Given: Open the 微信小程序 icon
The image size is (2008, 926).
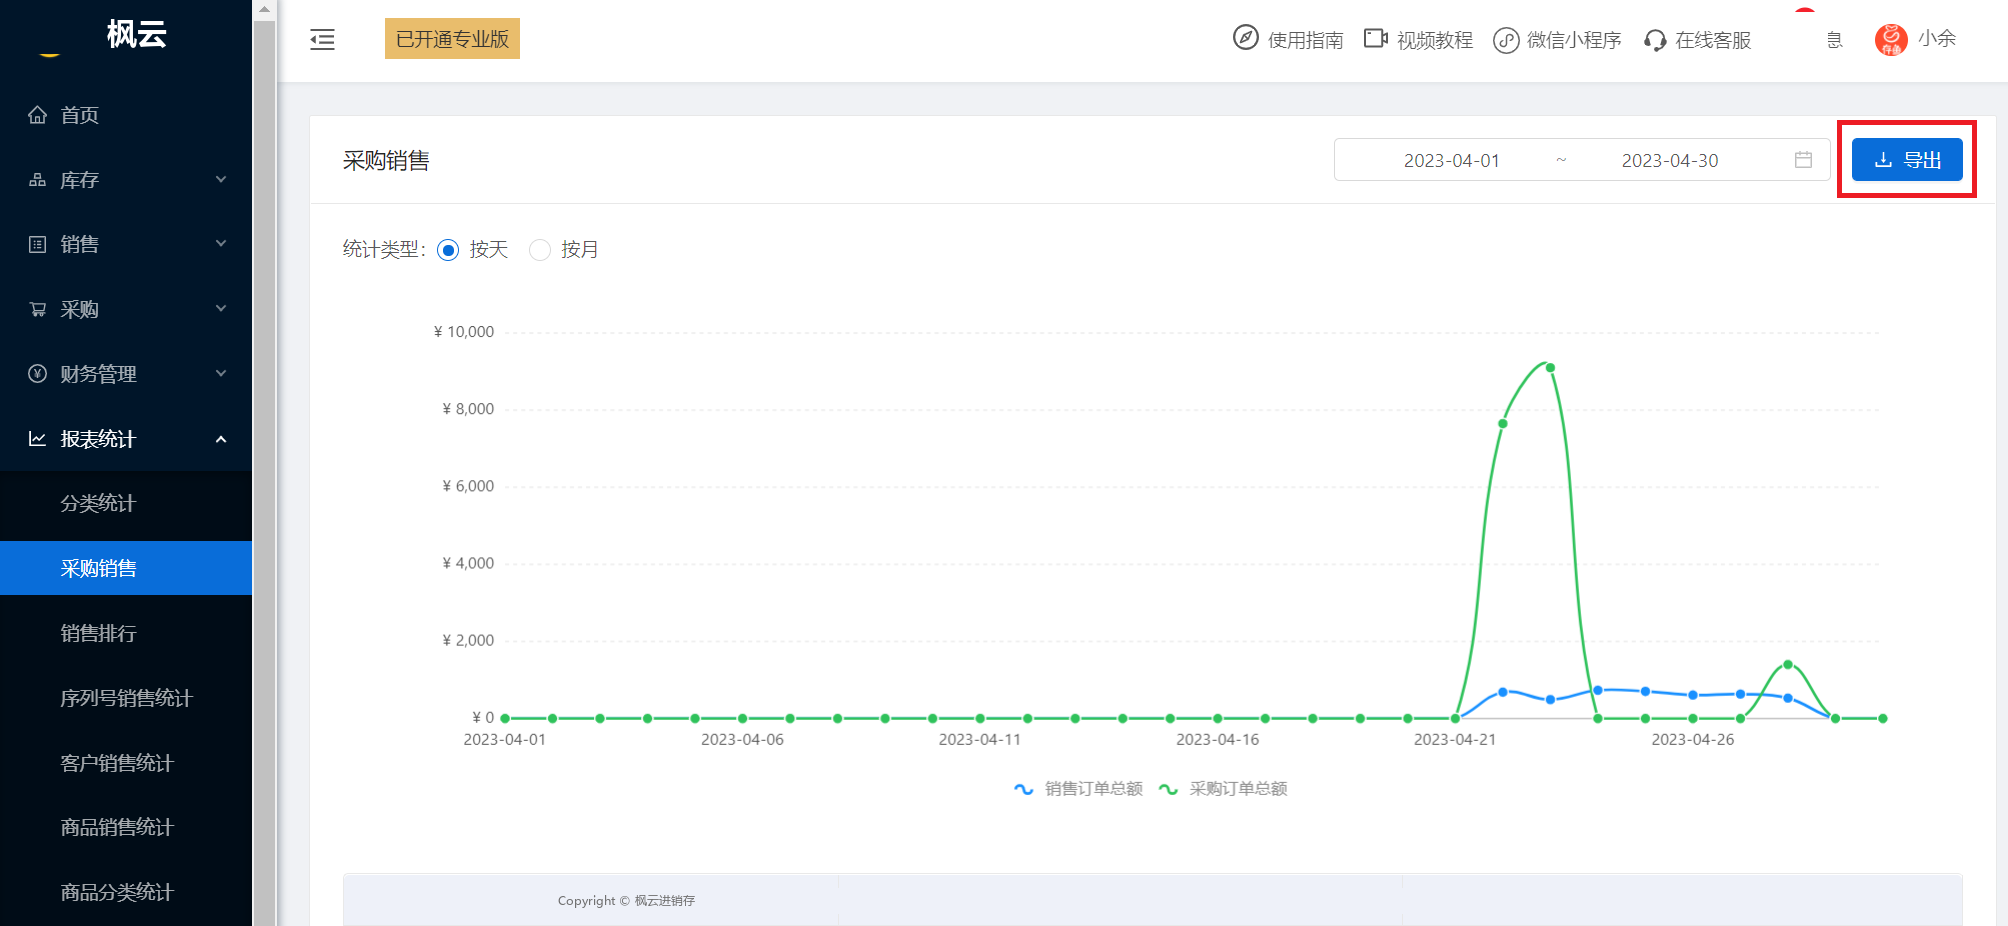Looking at the screenshot, I should coord(1506,40).
